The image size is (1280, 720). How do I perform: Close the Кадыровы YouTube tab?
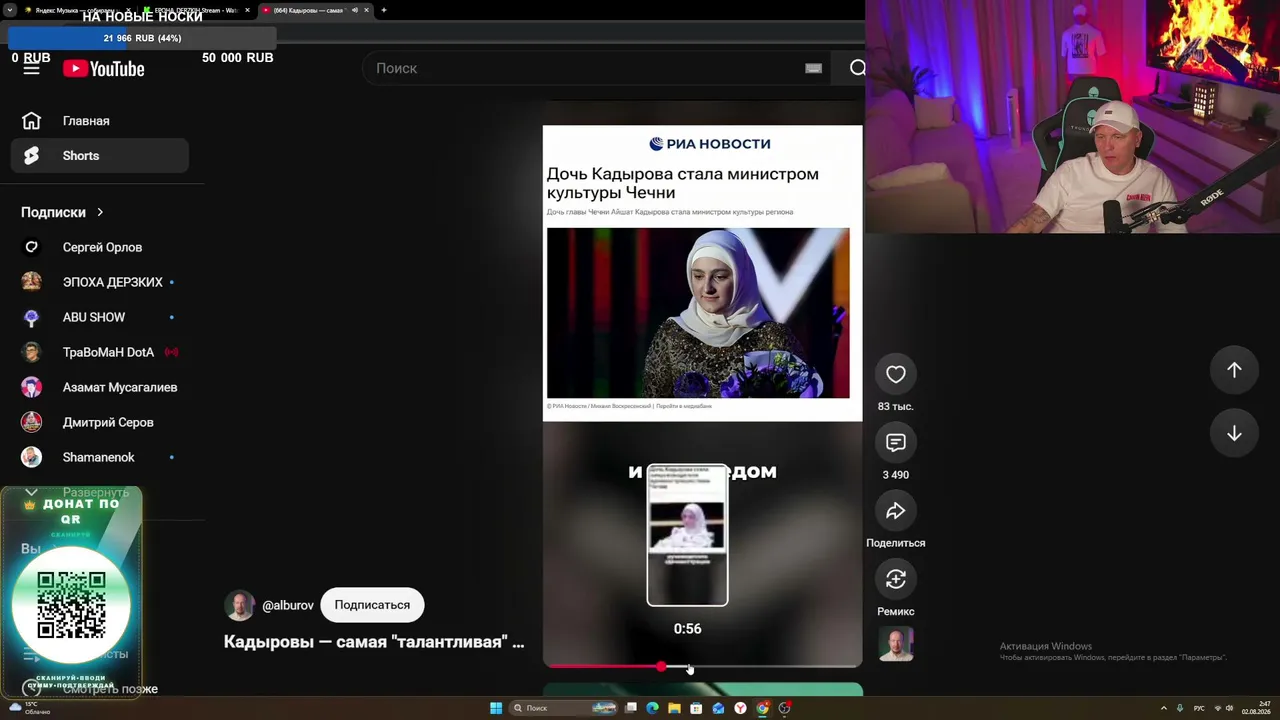pyautogui.click(x=367, y=10)
